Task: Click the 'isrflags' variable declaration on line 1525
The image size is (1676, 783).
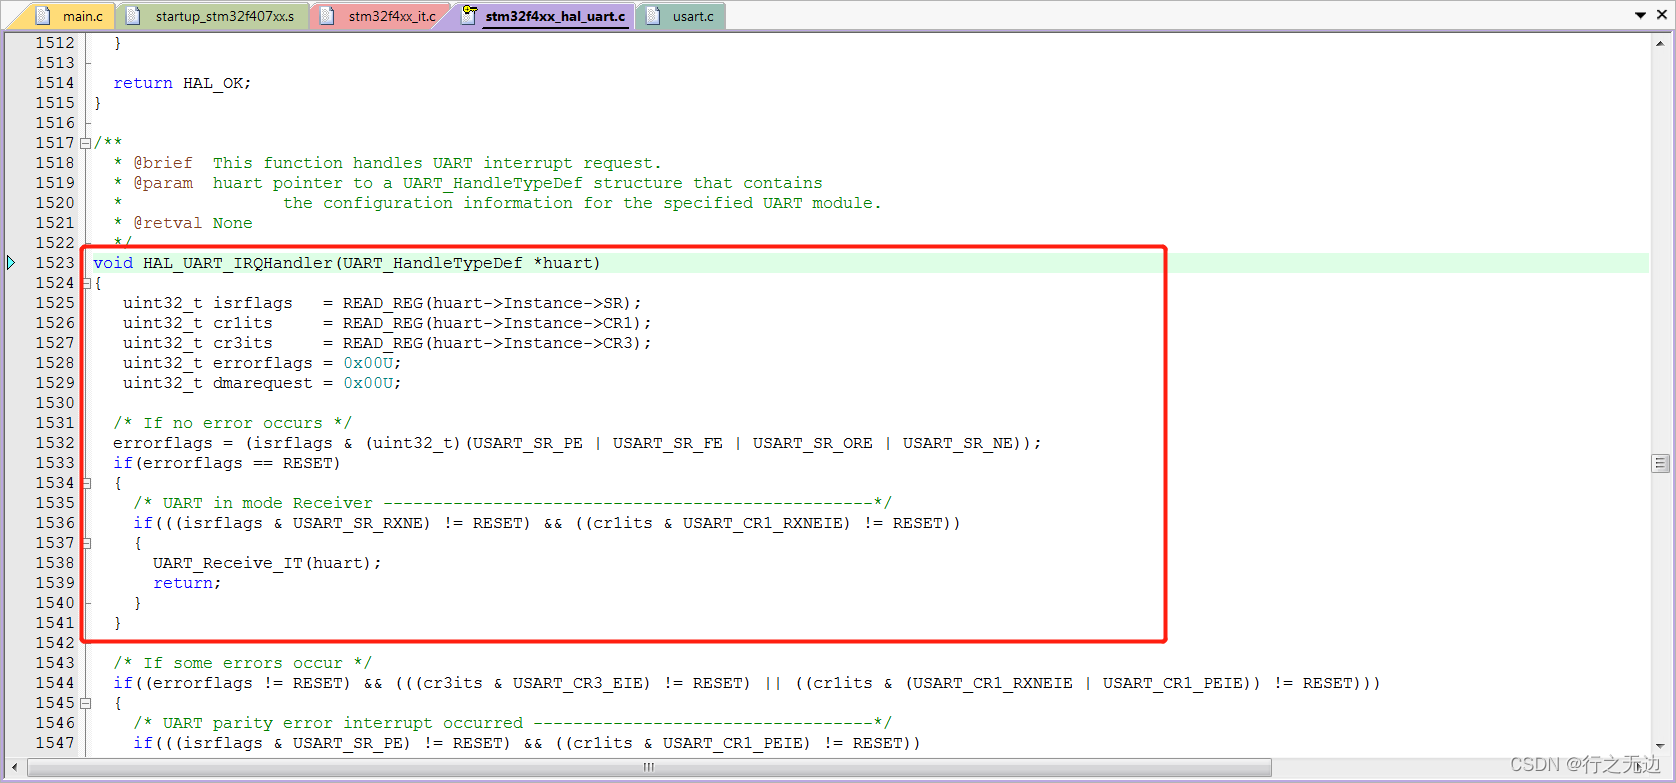Action: click(x=253, y=303)
